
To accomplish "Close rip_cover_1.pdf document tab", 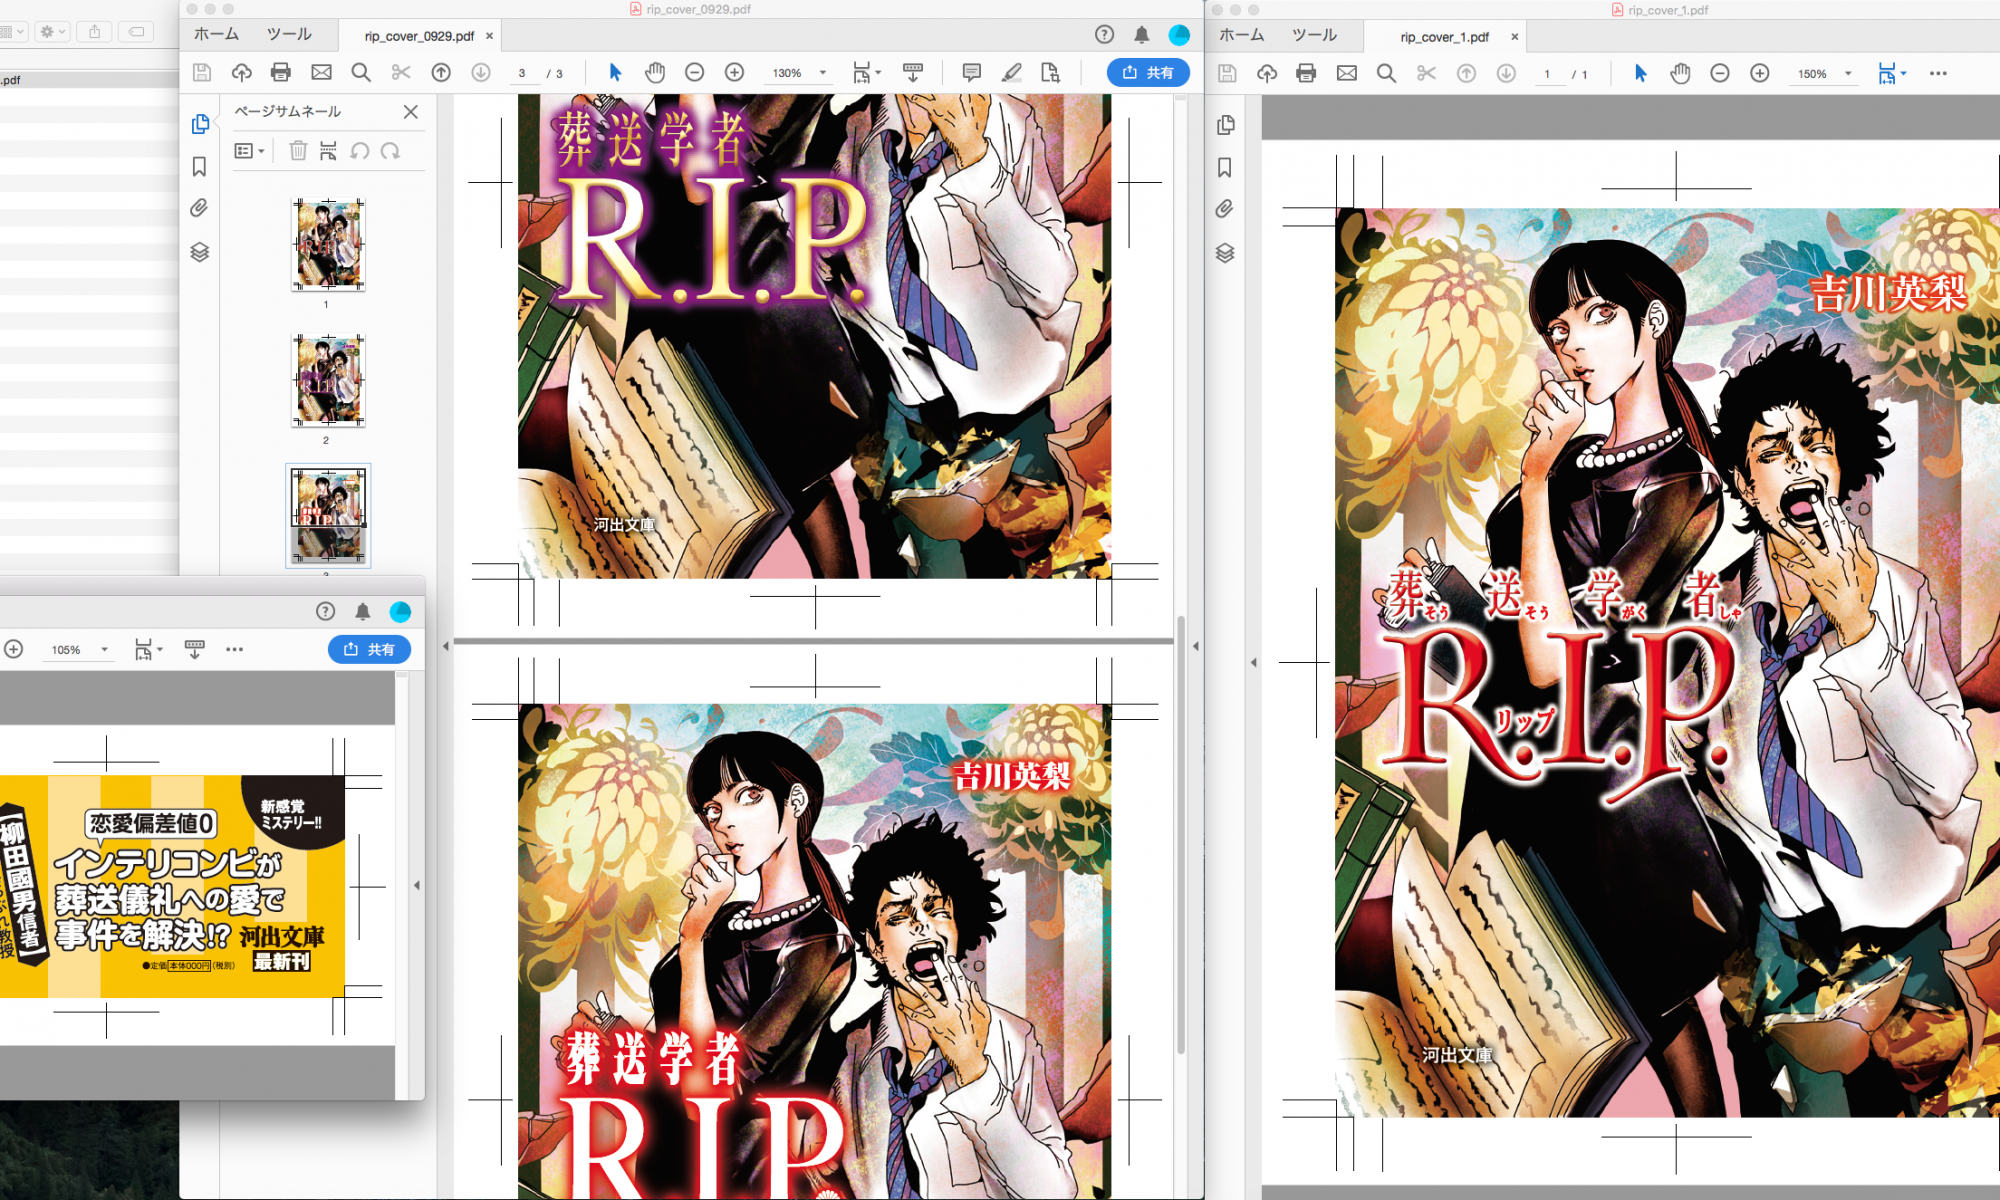I will pos(1514,37).
